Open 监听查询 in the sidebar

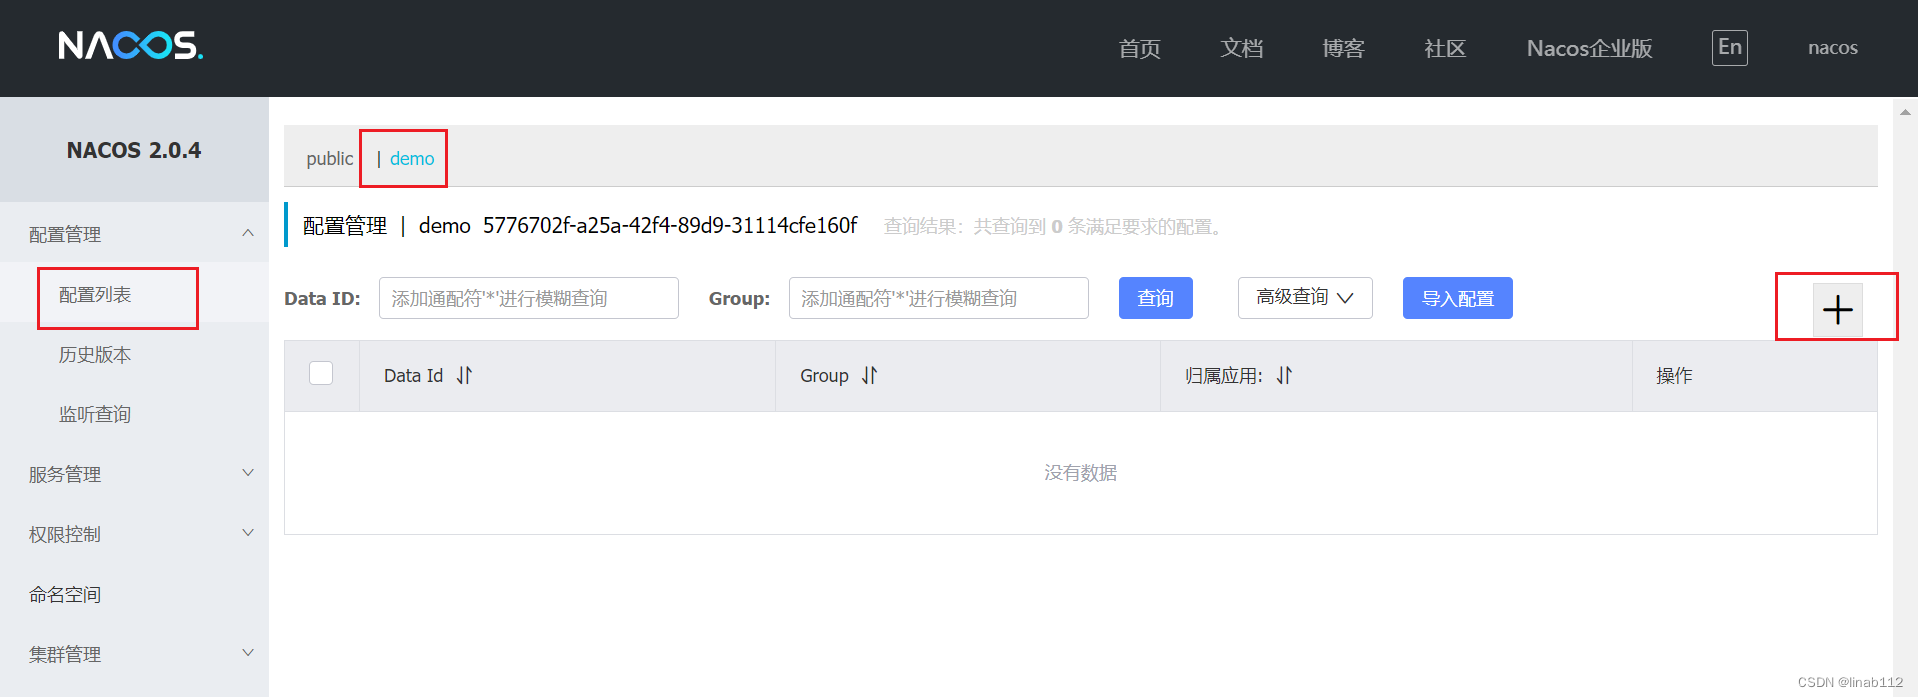point(95,415)
